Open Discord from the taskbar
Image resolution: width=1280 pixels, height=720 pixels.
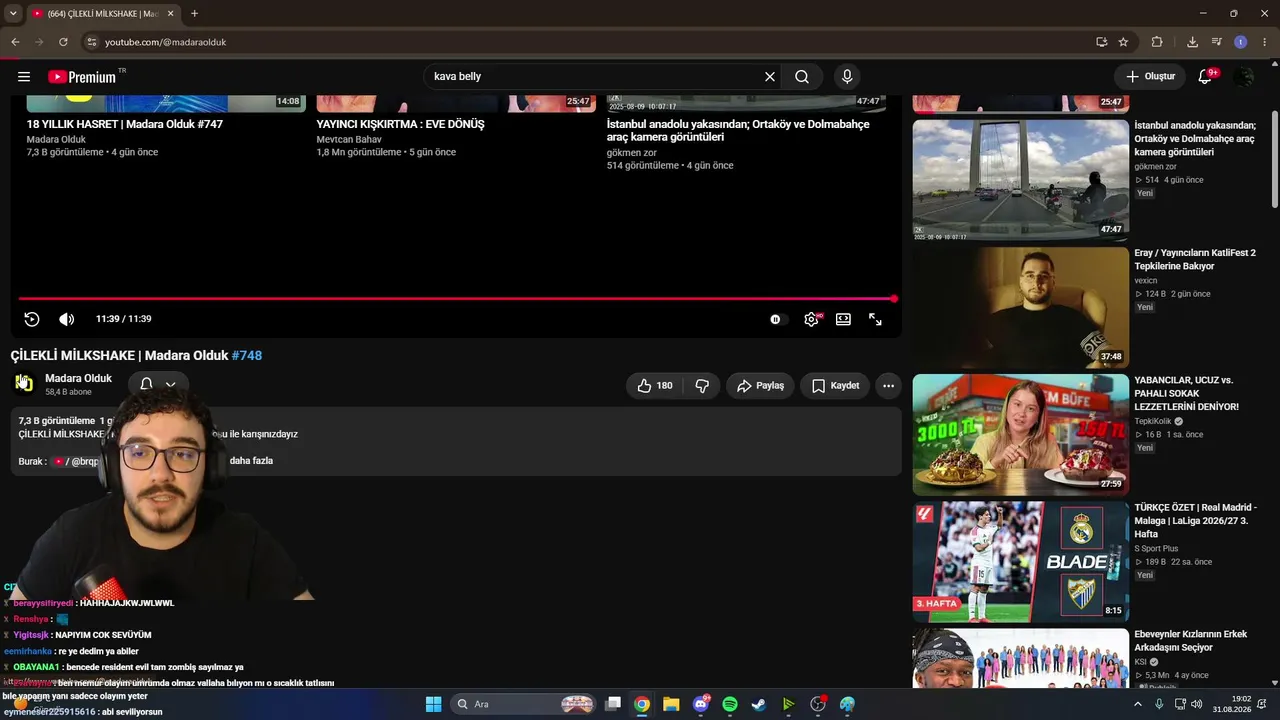coord(701,704)
